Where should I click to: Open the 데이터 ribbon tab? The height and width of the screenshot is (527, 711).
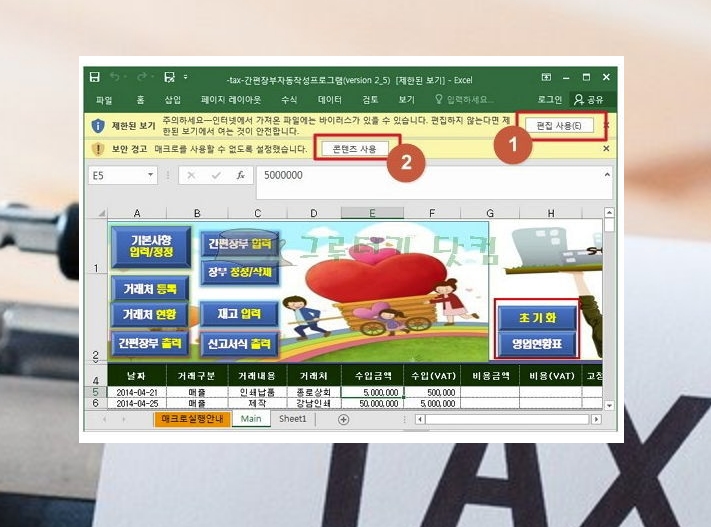330,100
